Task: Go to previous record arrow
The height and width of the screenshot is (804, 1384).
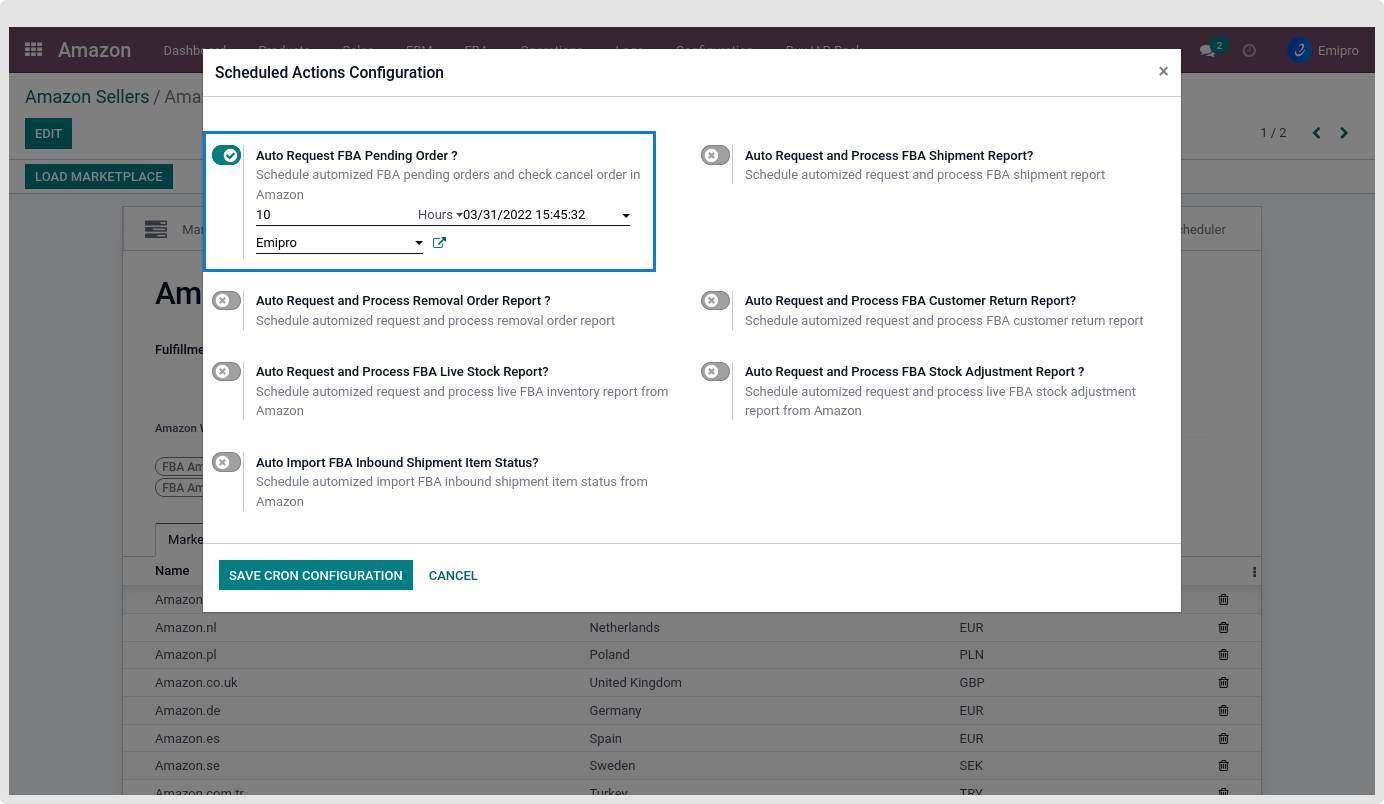Action: [x=1316, y=133]
